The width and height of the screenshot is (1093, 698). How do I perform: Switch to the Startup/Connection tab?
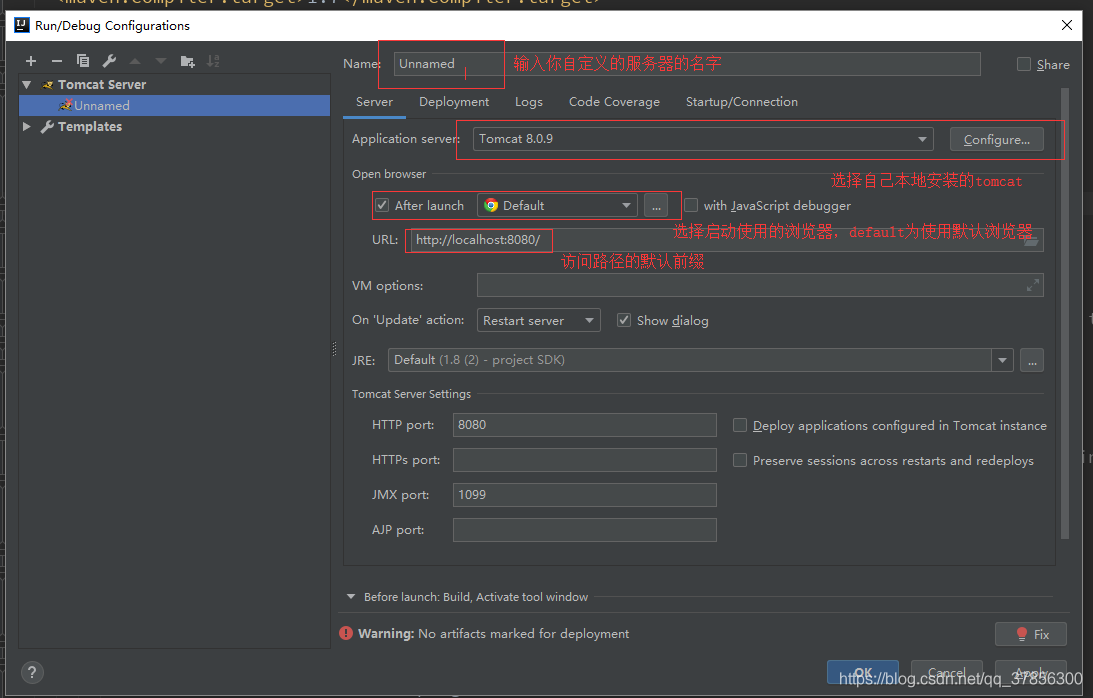[742, 102]
